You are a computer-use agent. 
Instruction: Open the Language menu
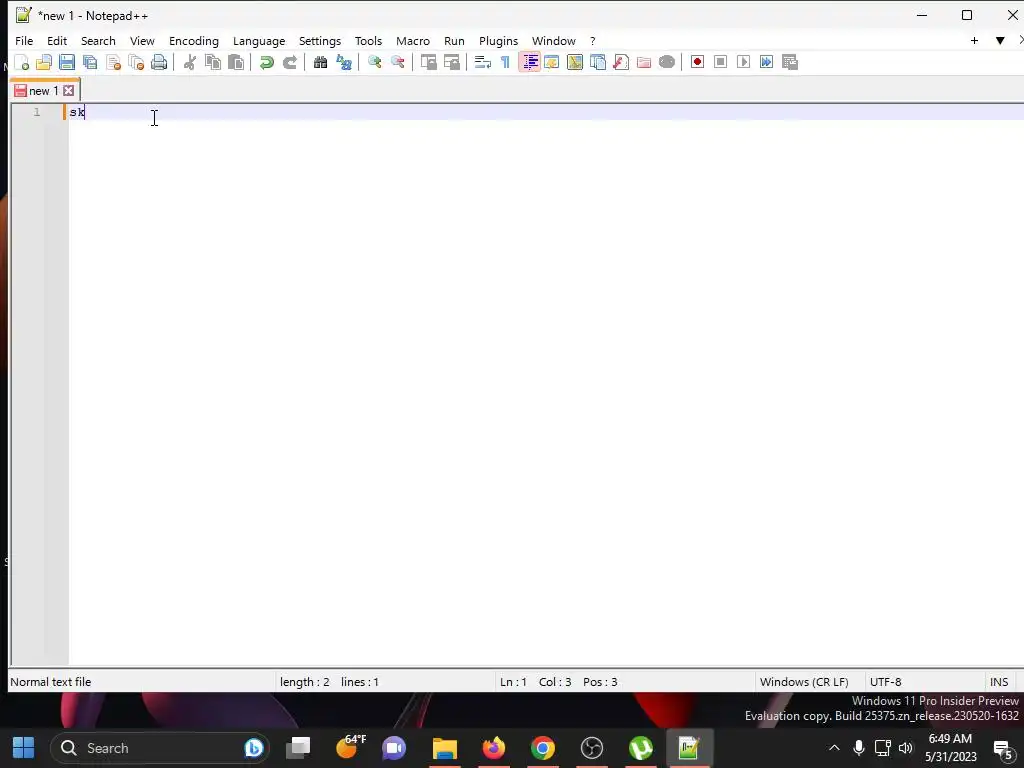259,40
